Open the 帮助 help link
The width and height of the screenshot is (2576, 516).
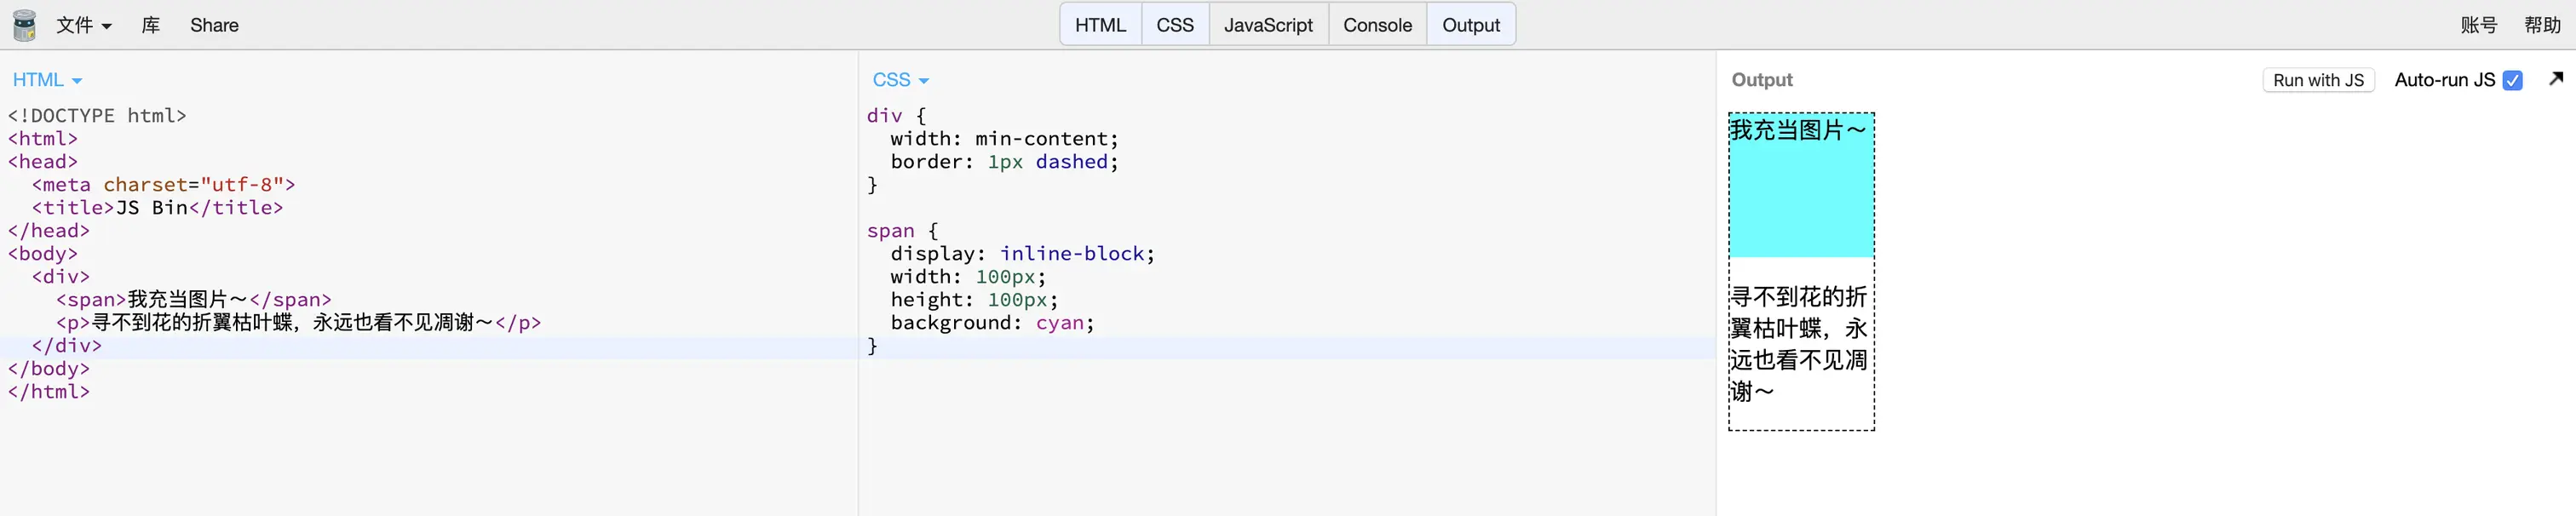click(x=2541, y=25)
